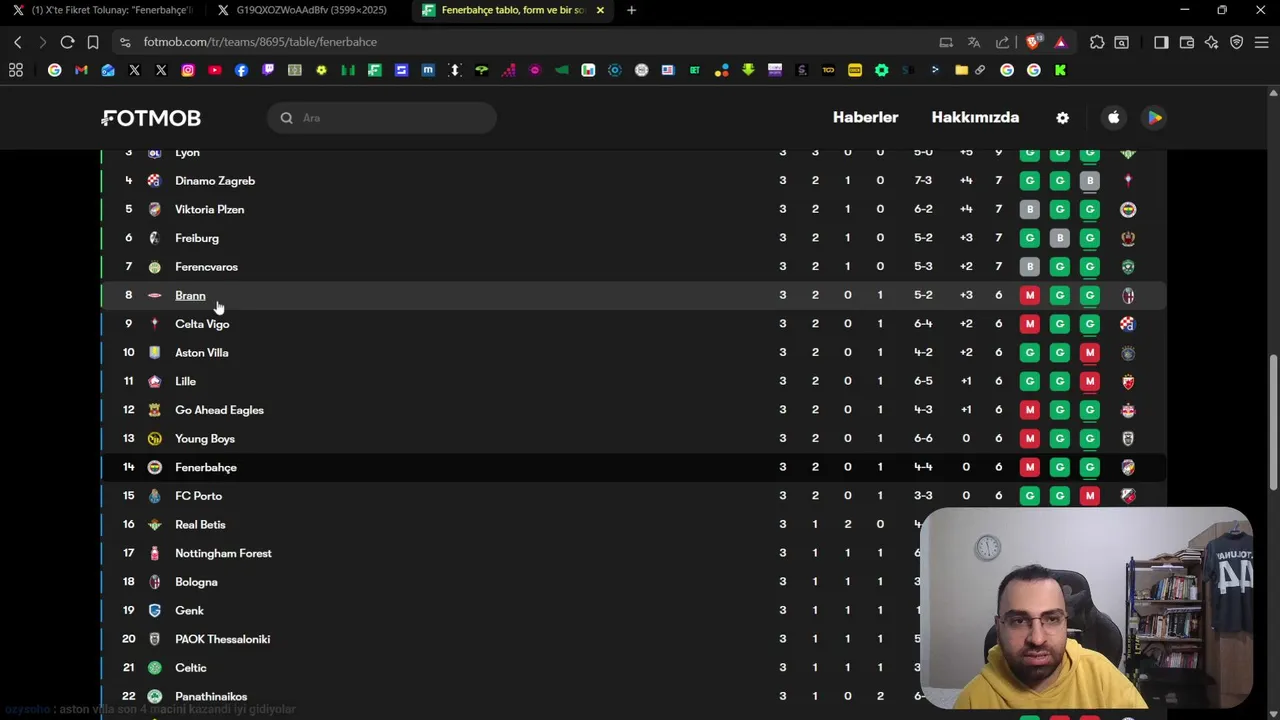Image resolution: width=1280 pixels, height=720 pixels.
Task: Click next-opponent crest in Lille row
Action: (x=1128, y=381)
